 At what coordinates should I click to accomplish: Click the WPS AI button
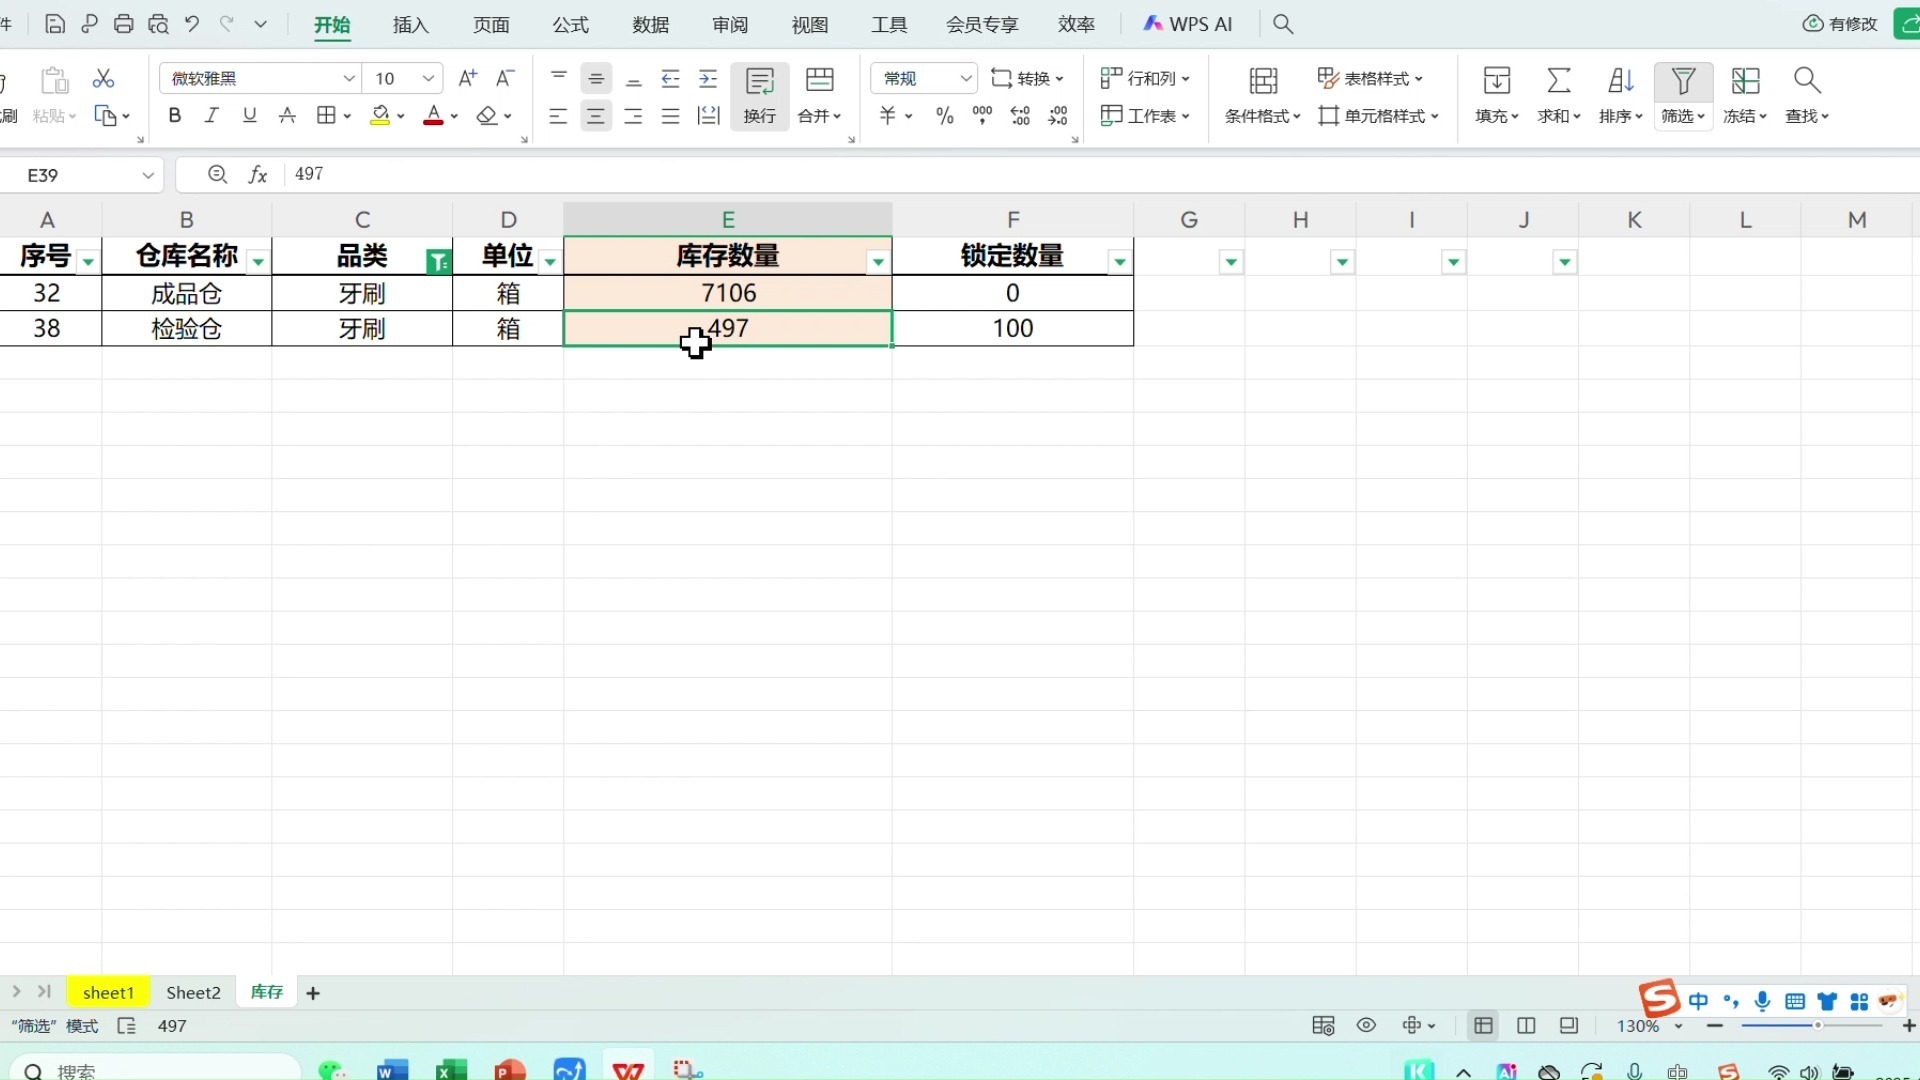point(1188,24)
